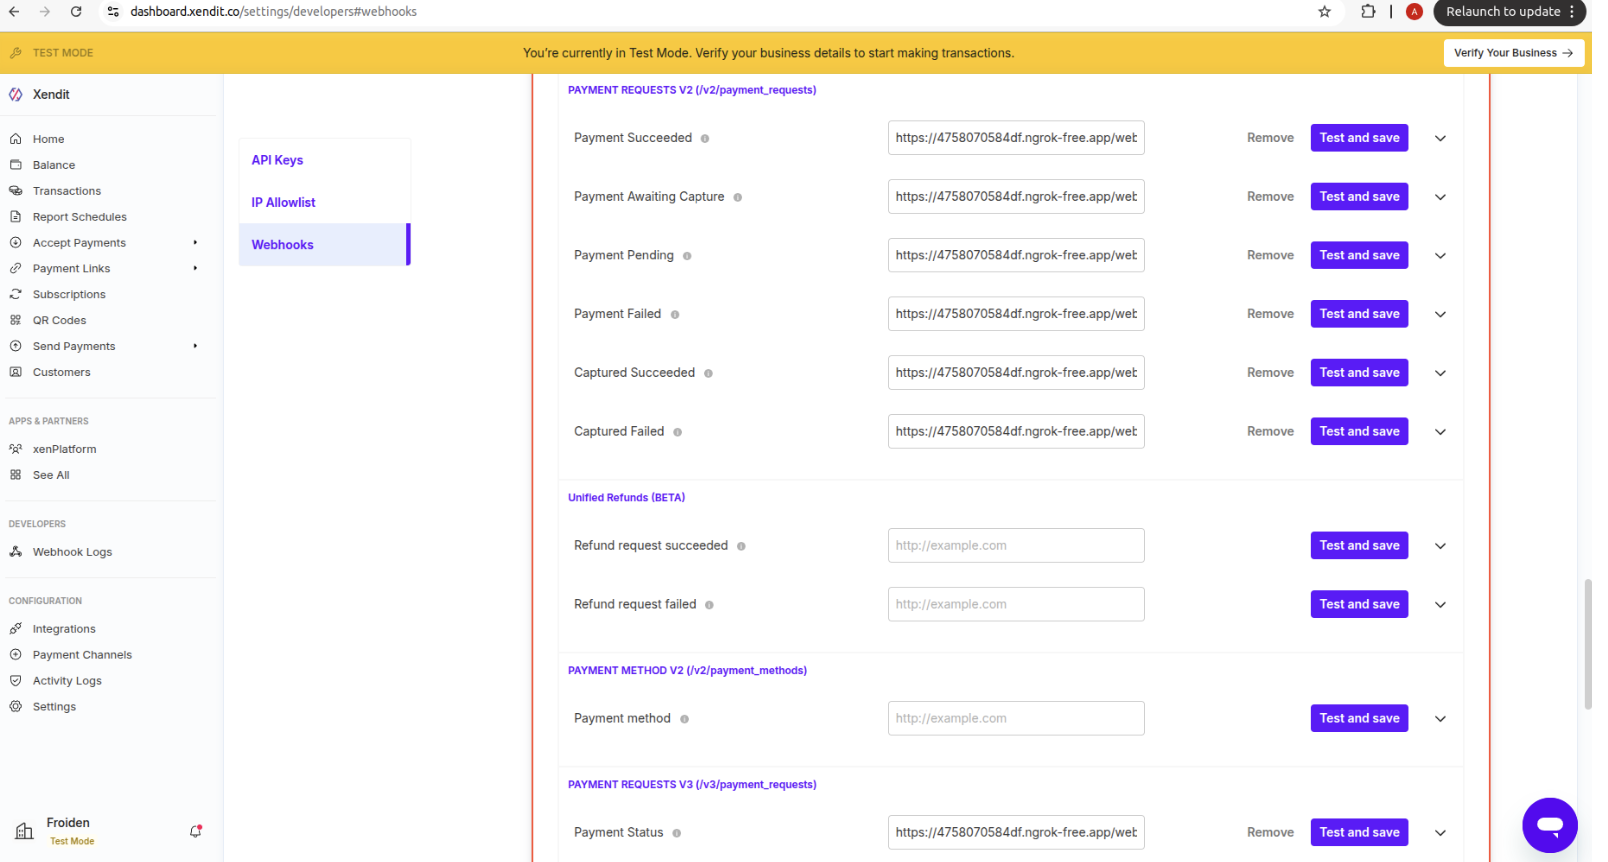Expand the Captured Failed webhook row

click(1440, 432)
